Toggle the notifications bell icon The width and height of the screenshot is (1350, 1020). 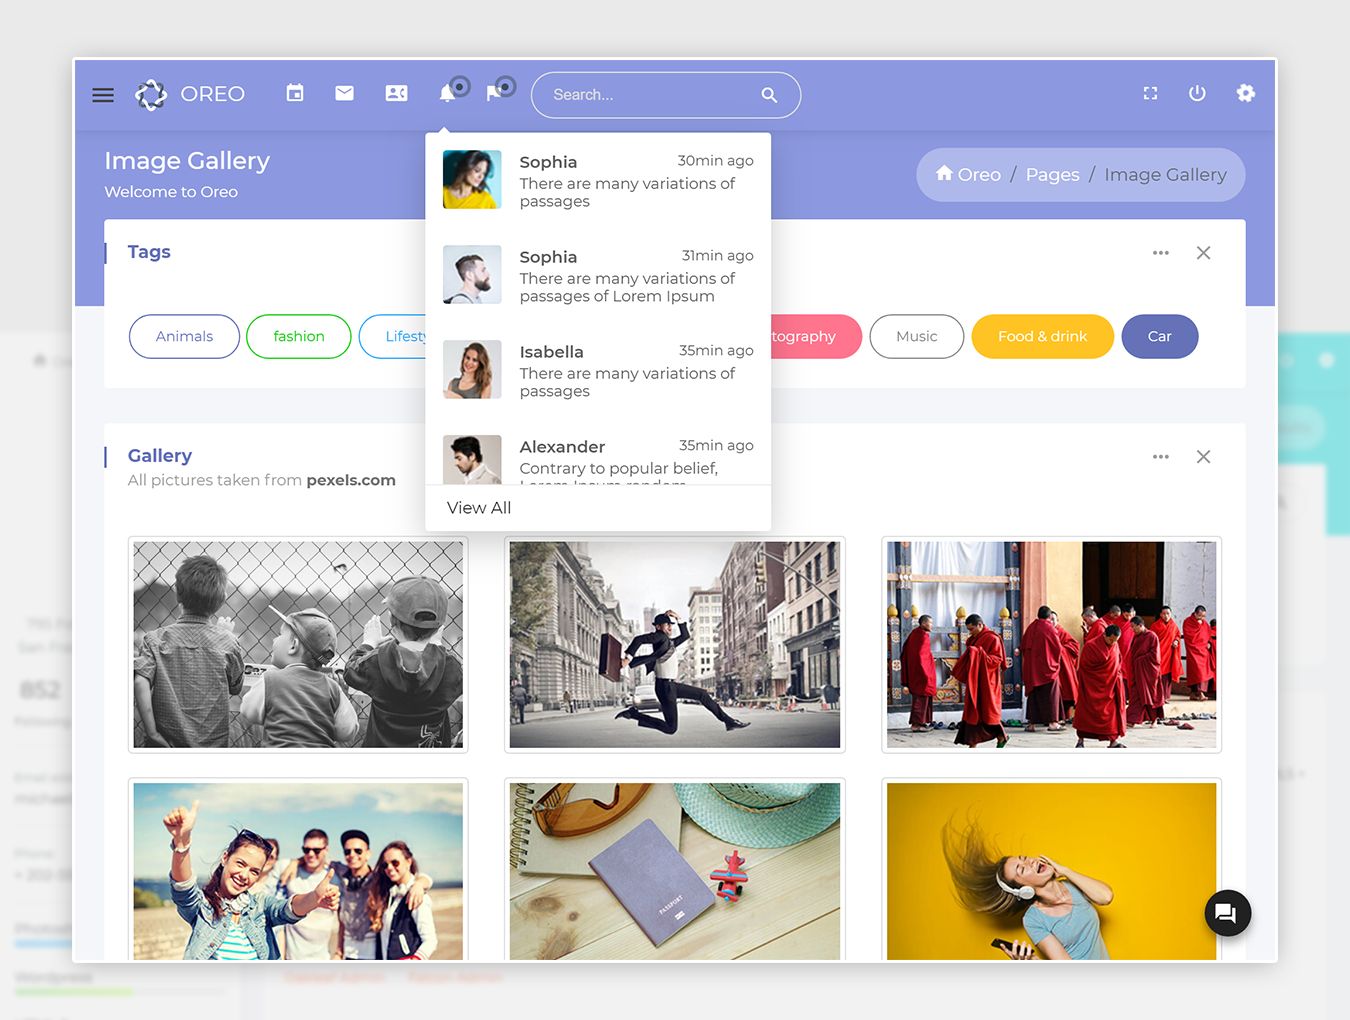pyautogui.click(x=447, y=93)
